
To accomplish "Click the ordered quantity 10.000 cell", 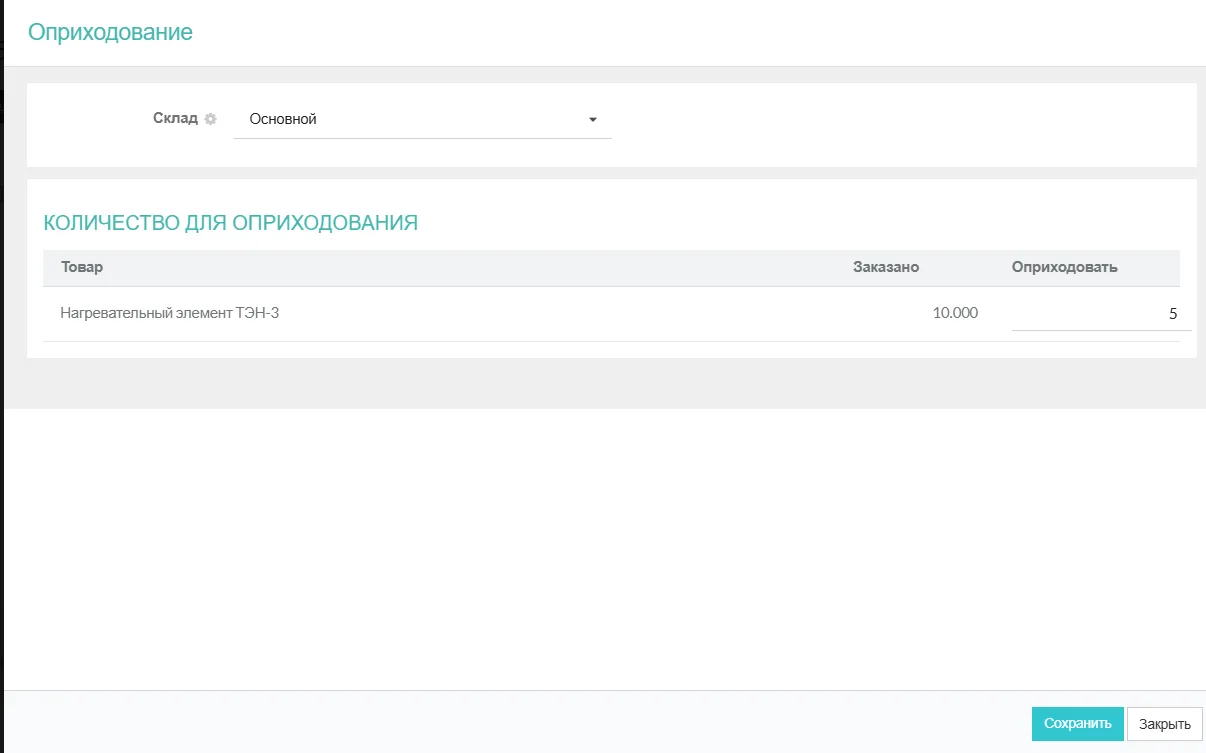I will (954, 313).
